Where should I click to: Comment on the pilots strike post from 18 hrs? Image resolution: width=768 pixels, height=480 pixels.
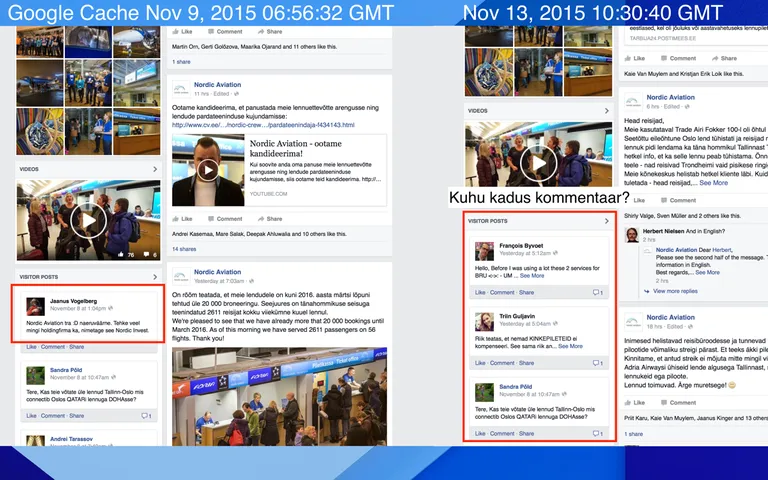pos(678,403)
